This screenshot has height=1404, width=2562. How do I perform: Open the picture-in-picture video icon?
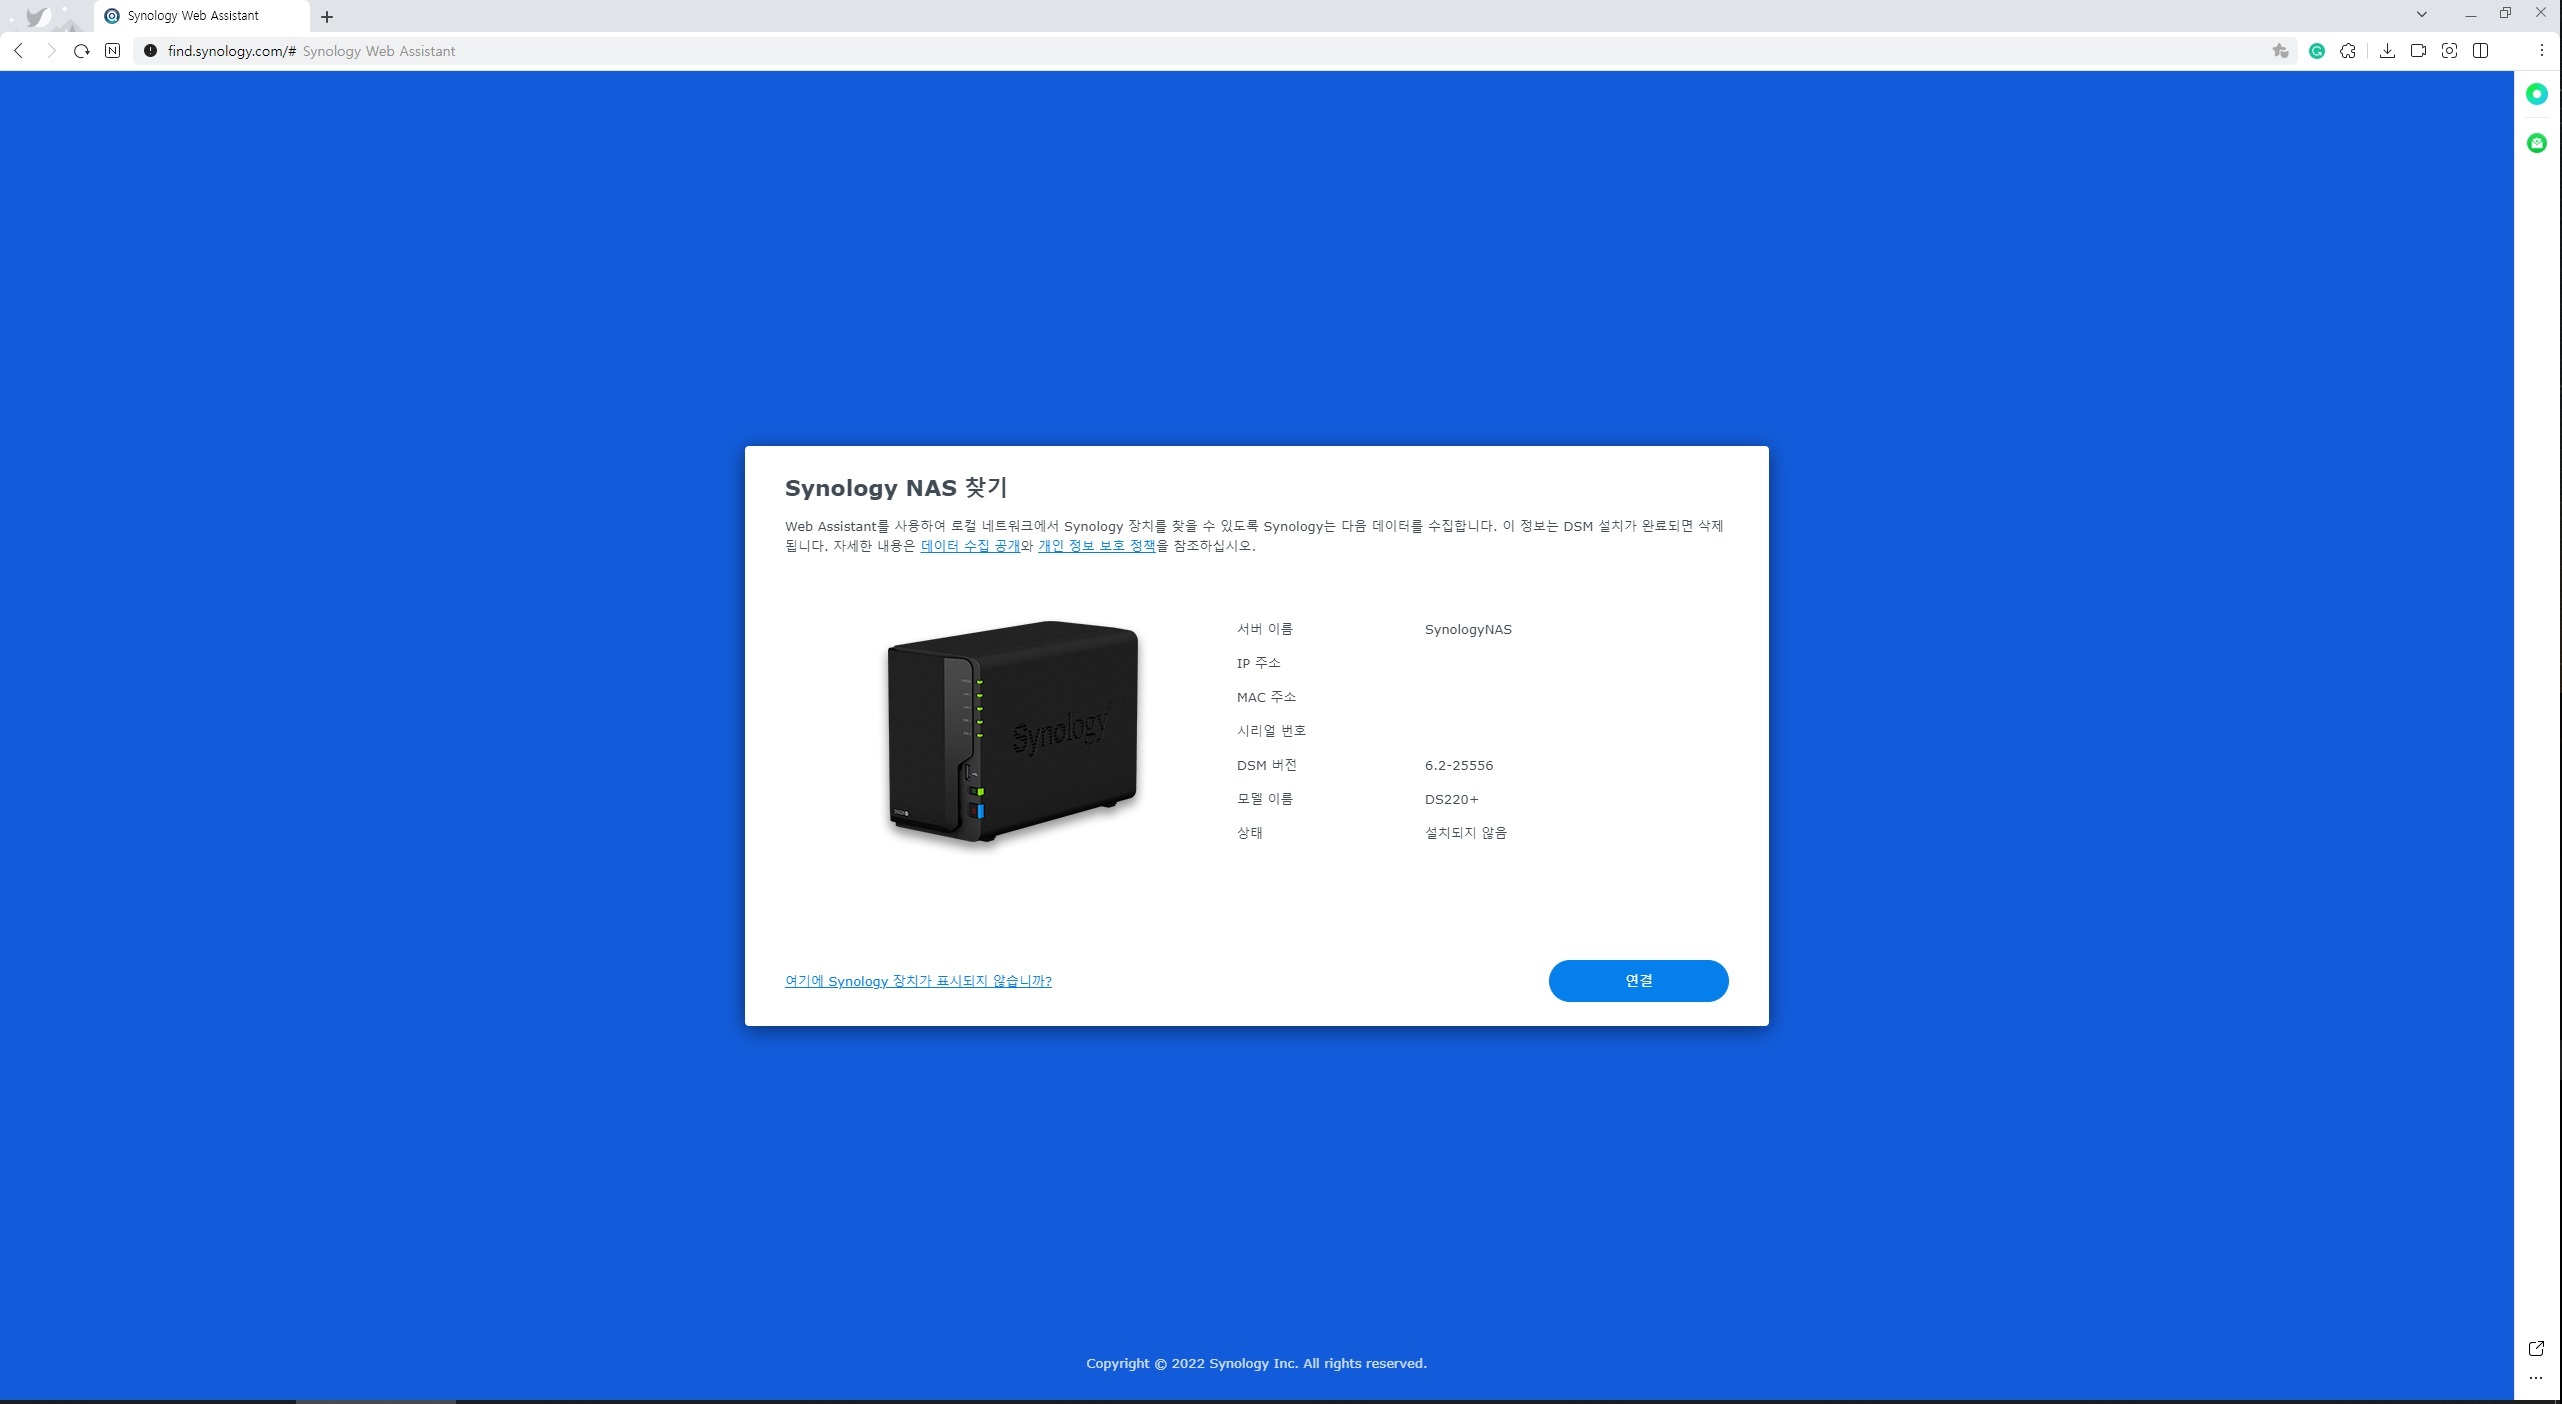[x=2420, y=50]
